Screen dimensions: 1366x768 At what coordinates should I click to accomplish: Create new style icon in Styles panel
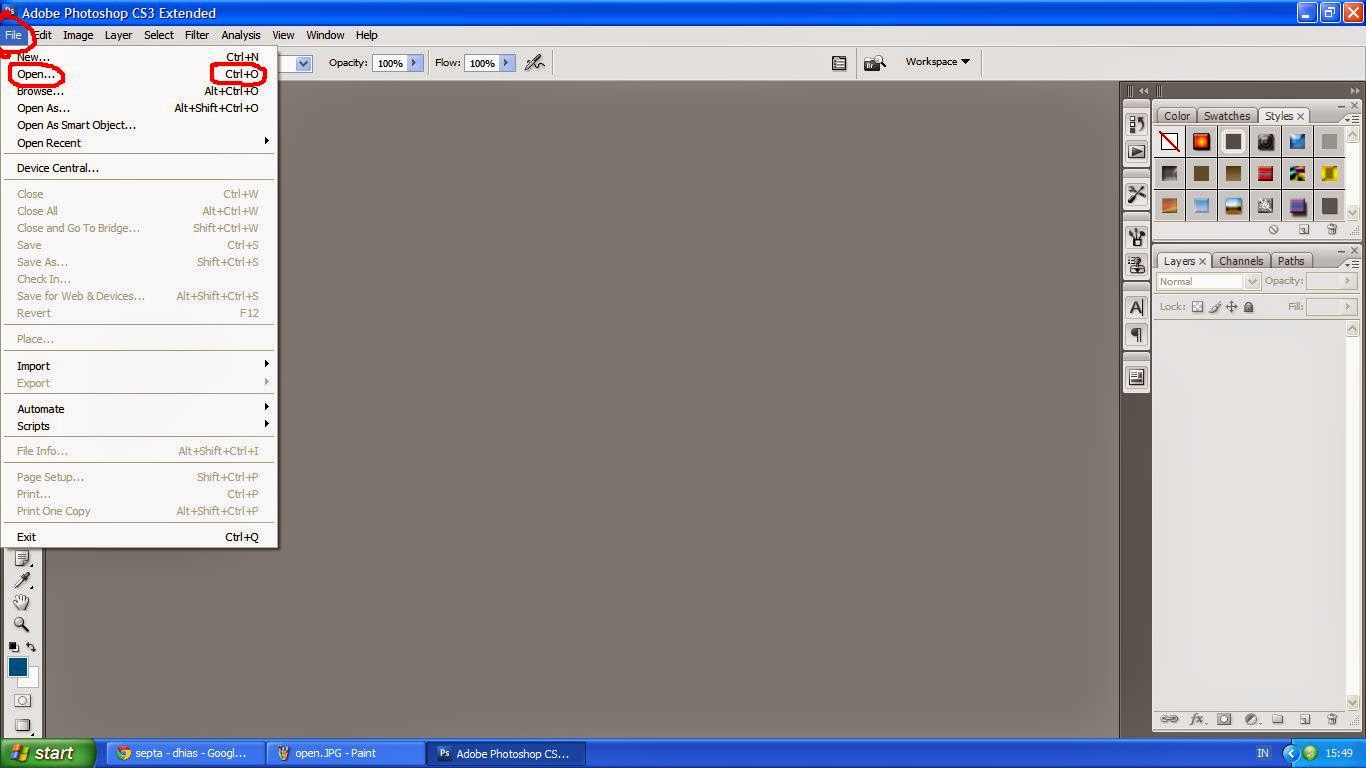(1304, 229)
